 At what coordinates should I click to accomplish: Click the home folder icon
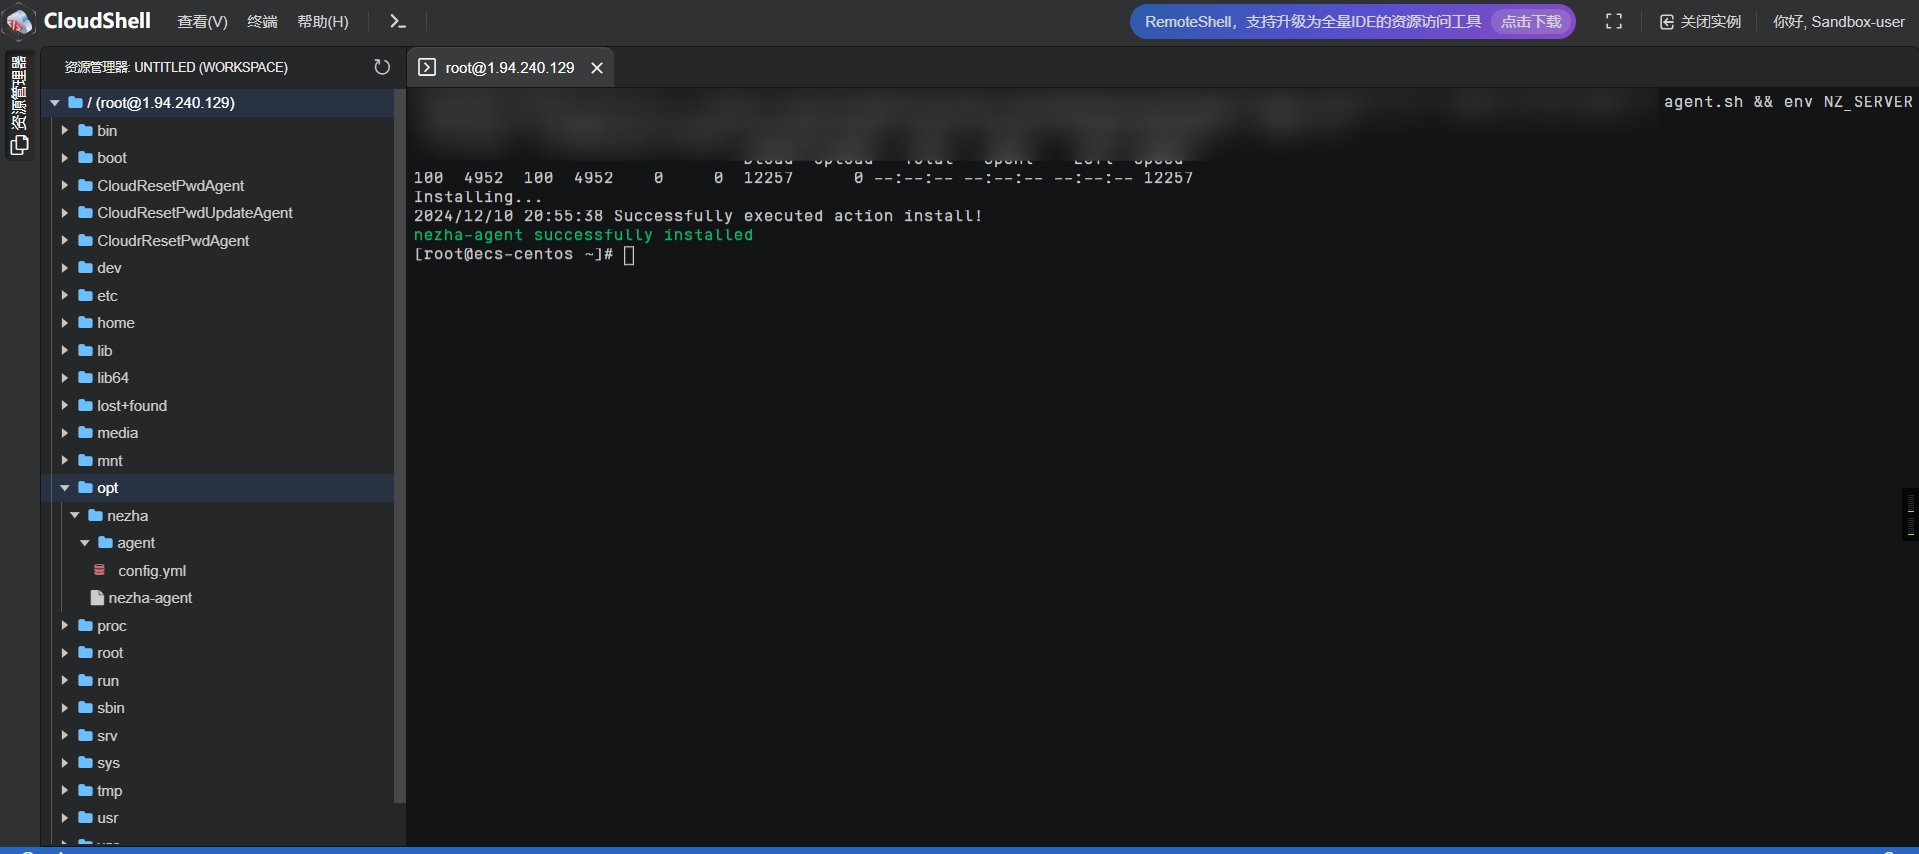point(86,323)
